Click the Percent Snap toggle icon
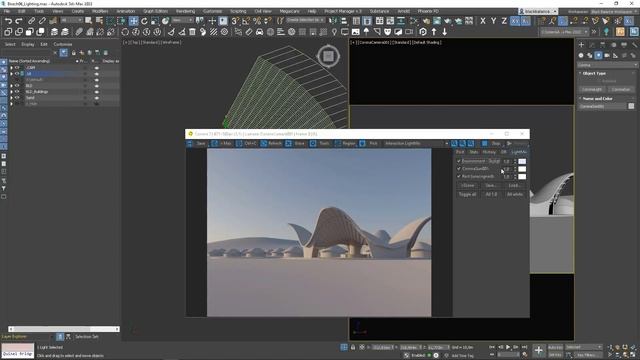Image resolution: width=640 pixels, height=360 pixels. tap(257, 21)
